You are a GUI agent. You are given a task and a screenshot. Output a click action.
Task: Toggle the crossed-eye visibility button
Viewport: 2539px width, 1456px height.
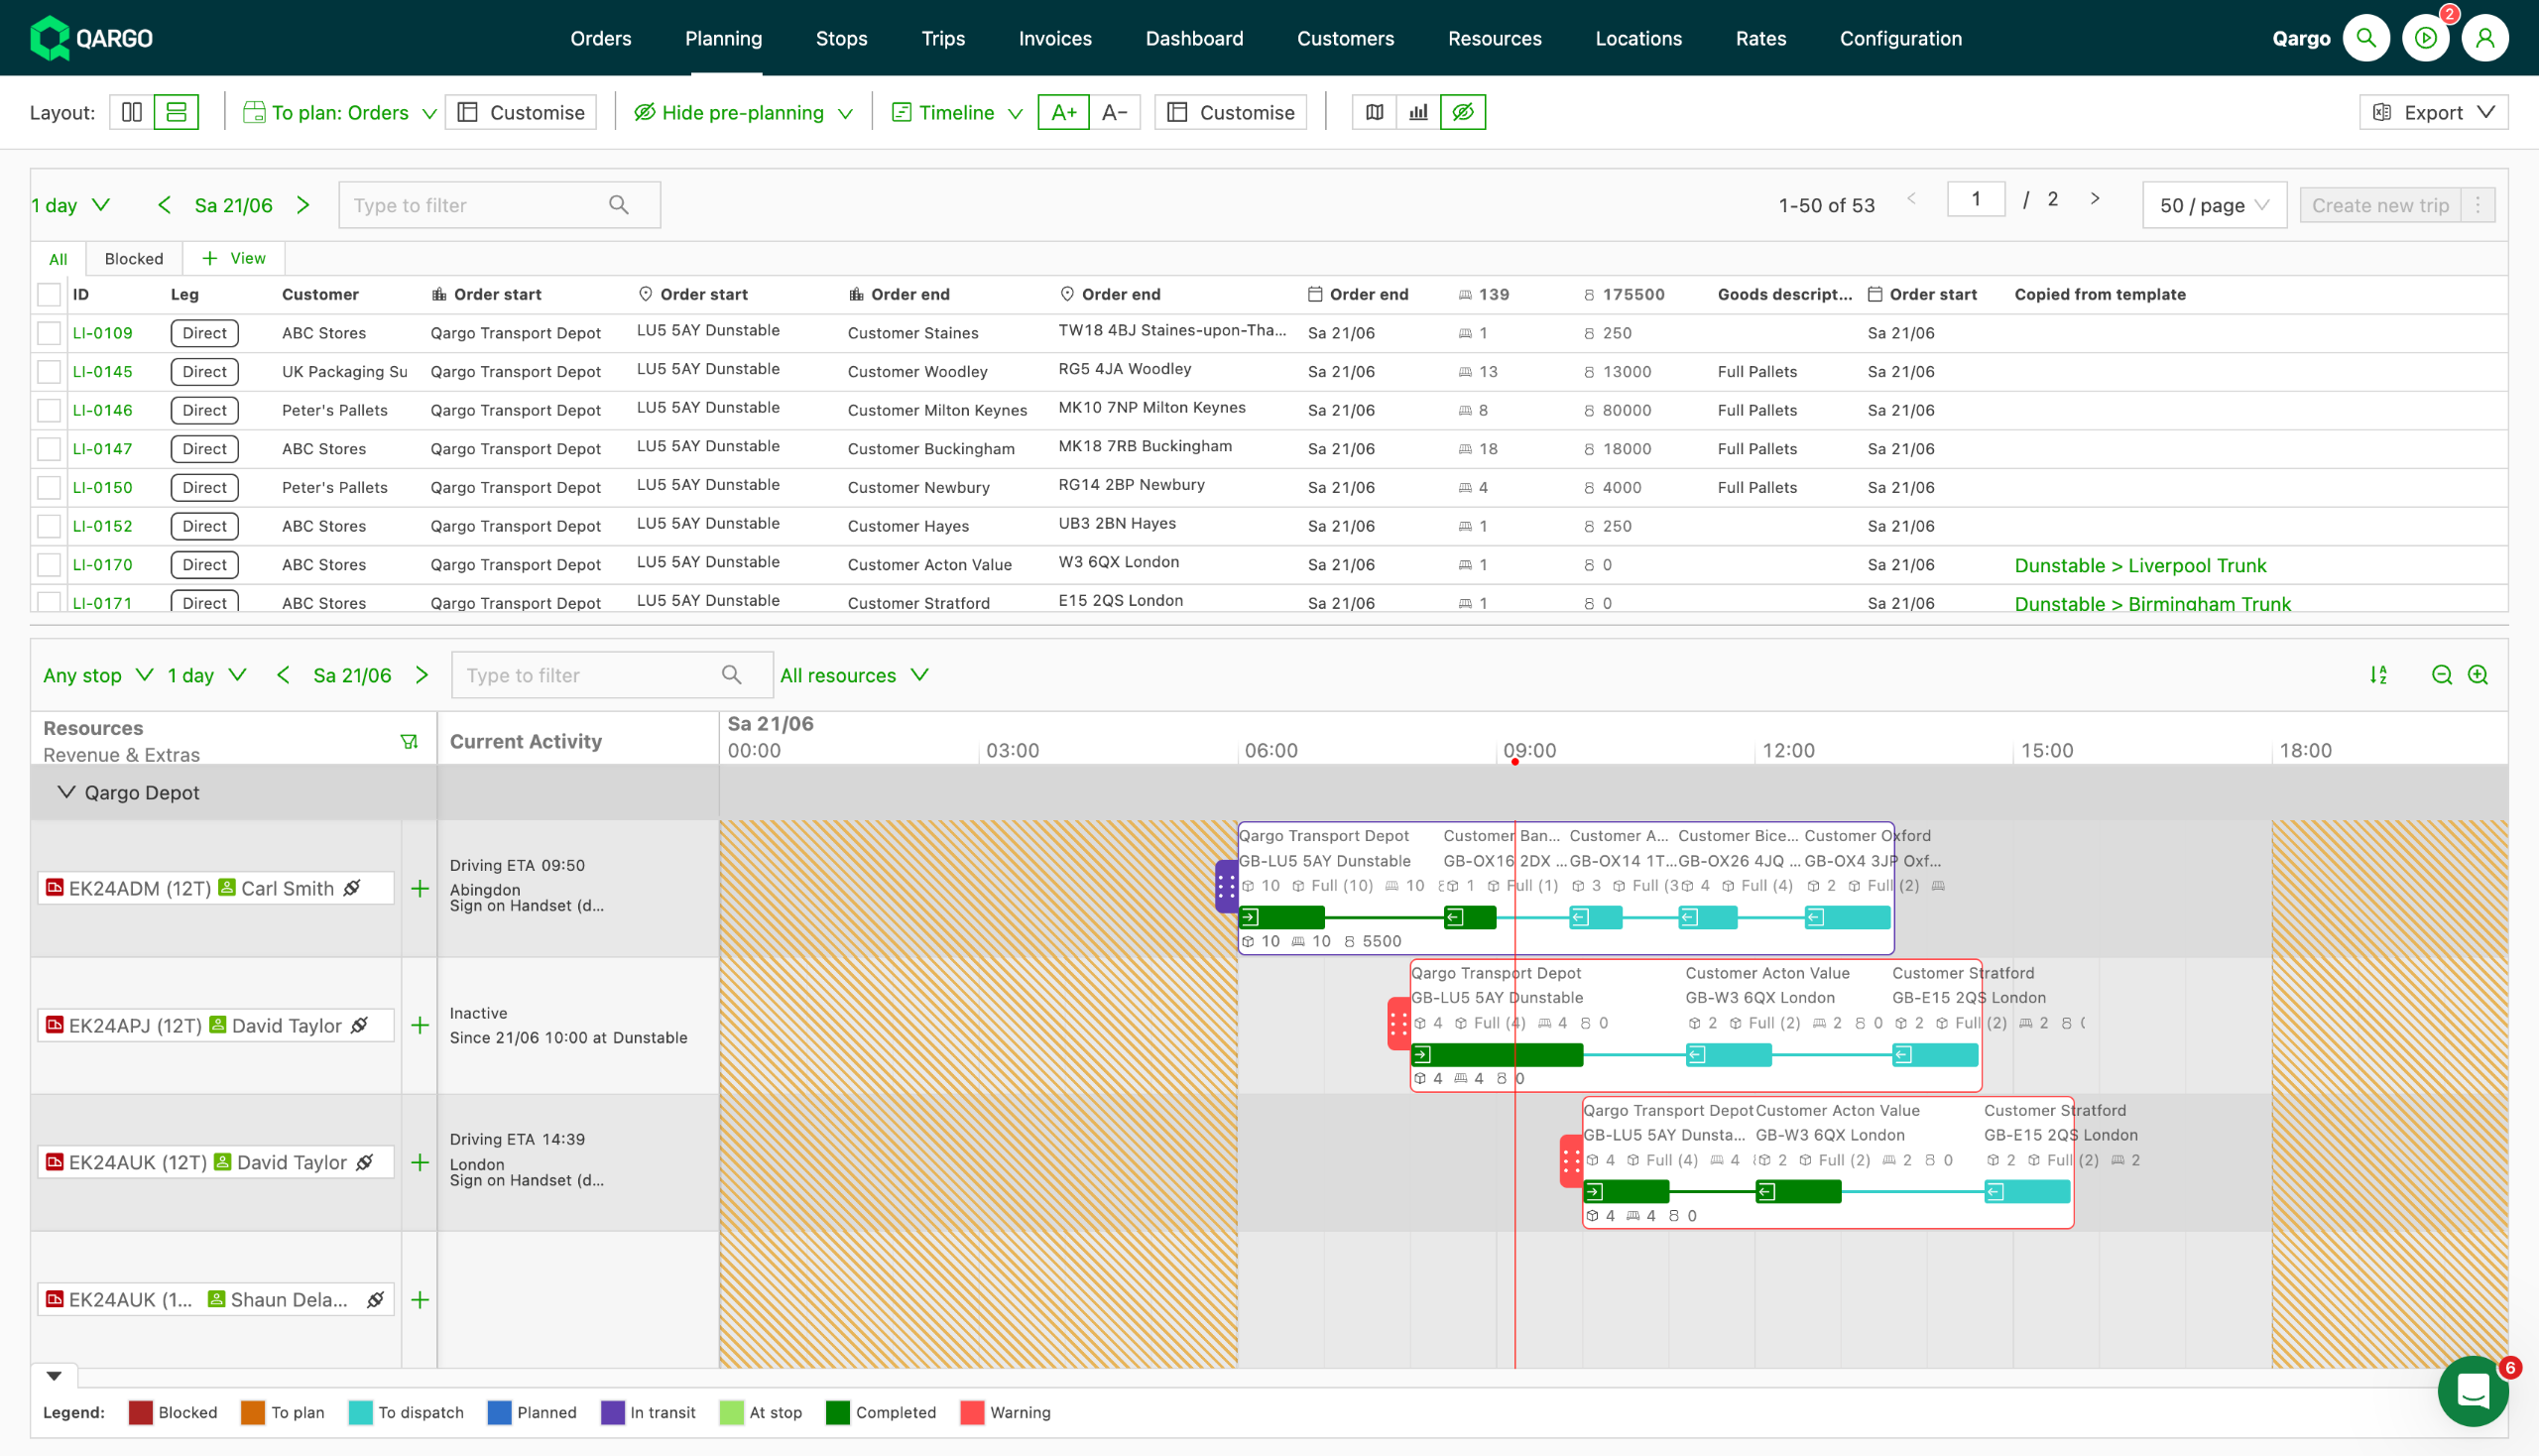[1462, 112]
